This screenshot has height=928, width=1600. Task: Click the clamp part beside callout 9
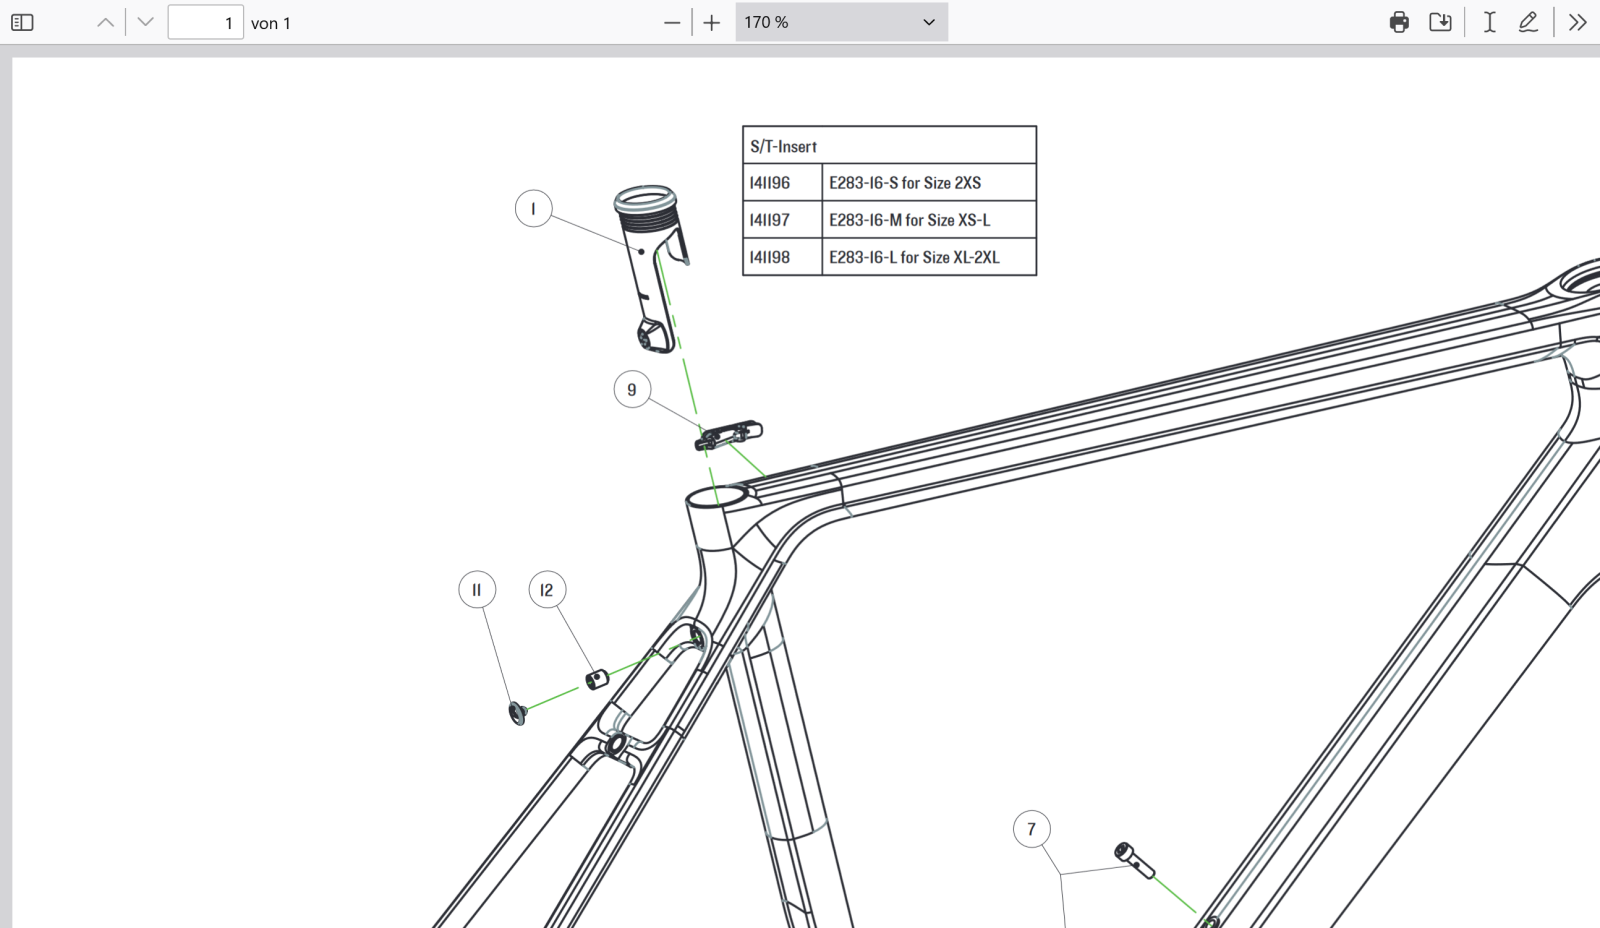tap(729, 435)
